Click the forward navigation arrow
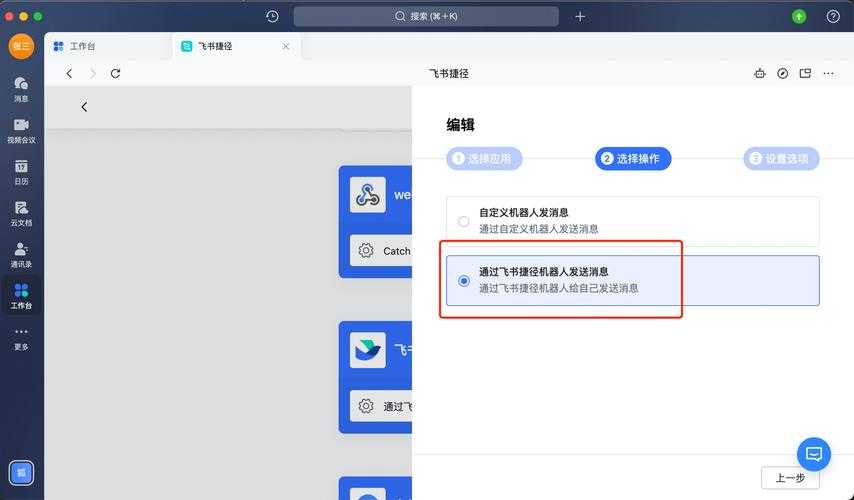This screenshot has width=854, height=500. point(93,73)
